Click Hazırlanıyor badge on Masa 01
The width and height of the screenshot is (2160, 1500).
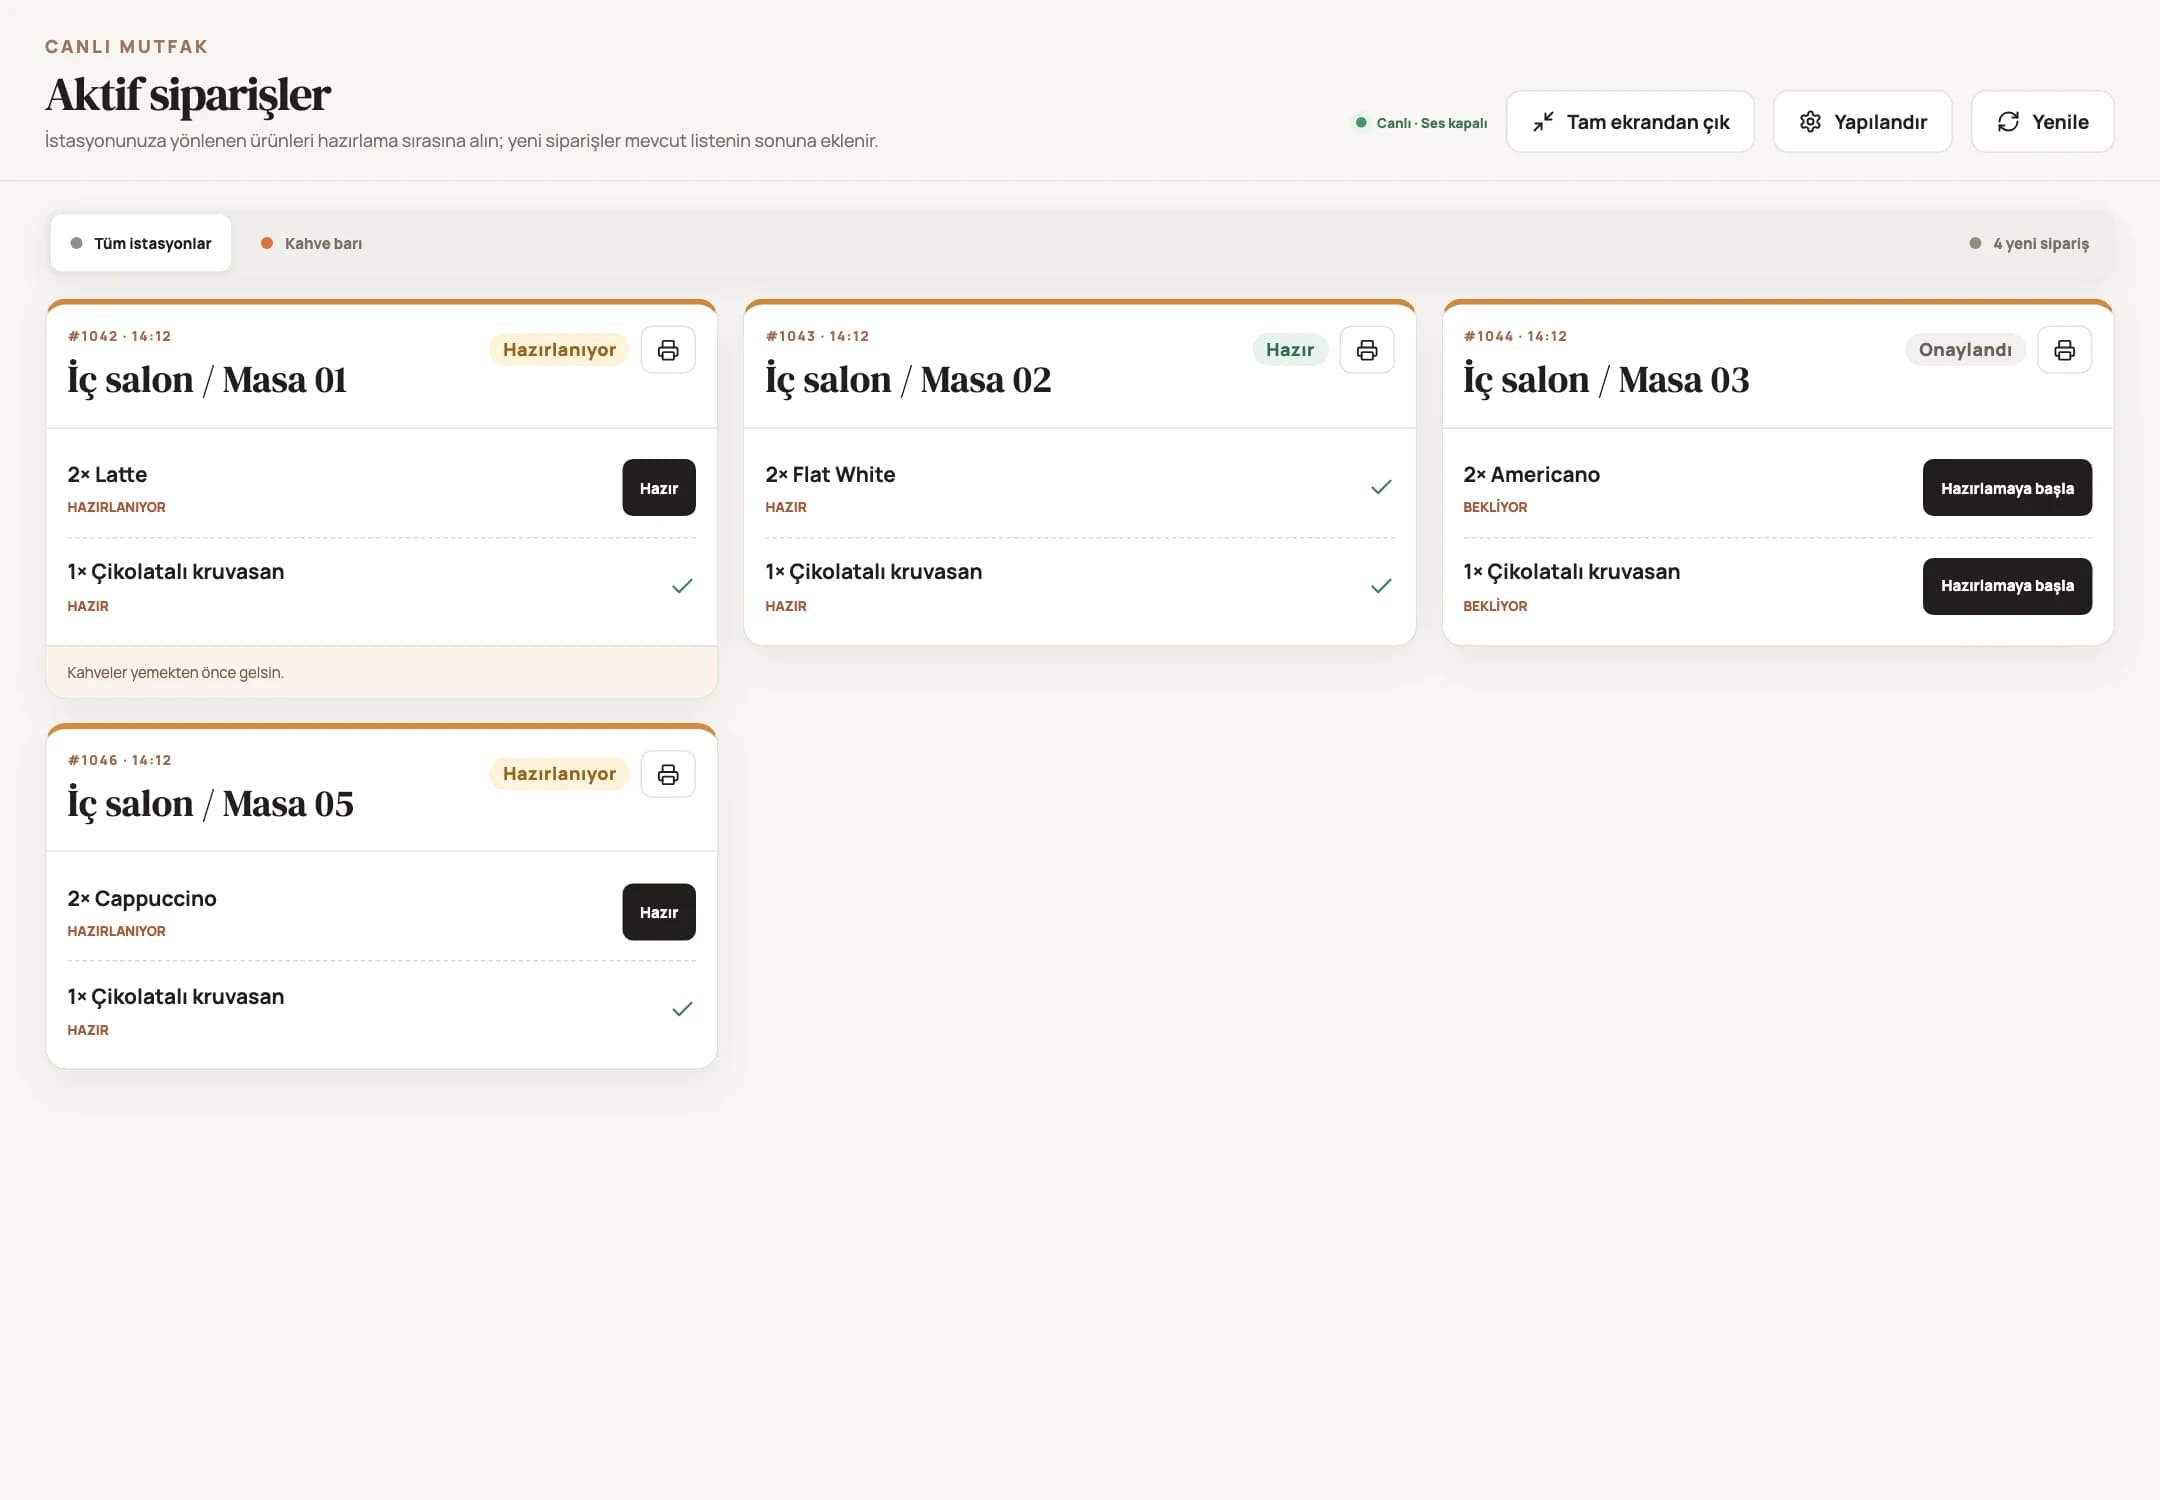(x=559, y=350)
